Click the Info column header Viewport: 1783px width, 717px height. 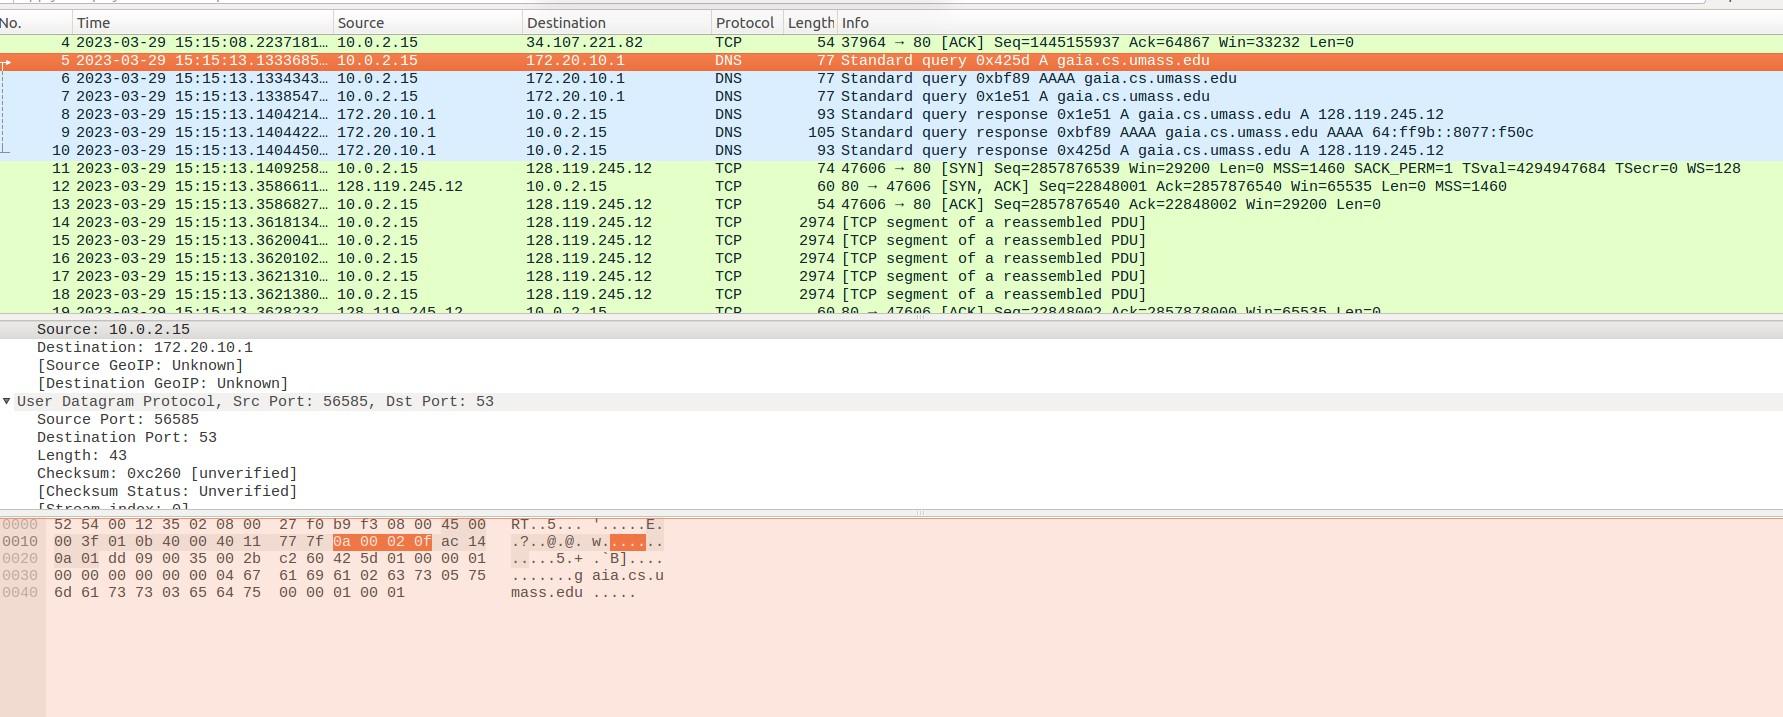point(1309,22)
